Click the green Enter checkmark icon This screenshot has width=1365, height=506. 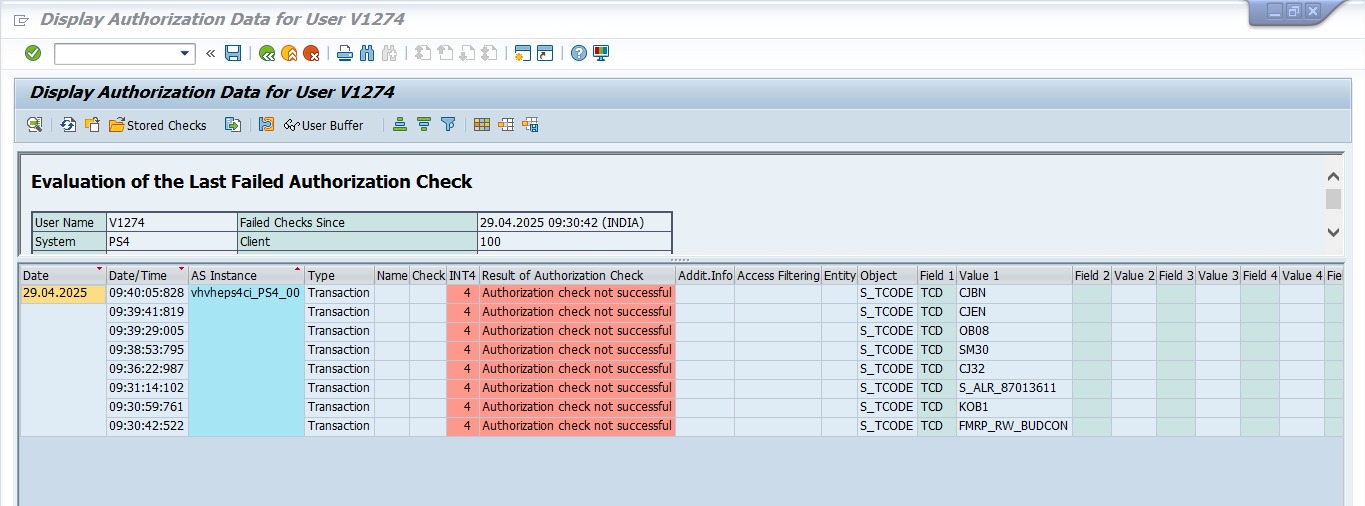33,53
